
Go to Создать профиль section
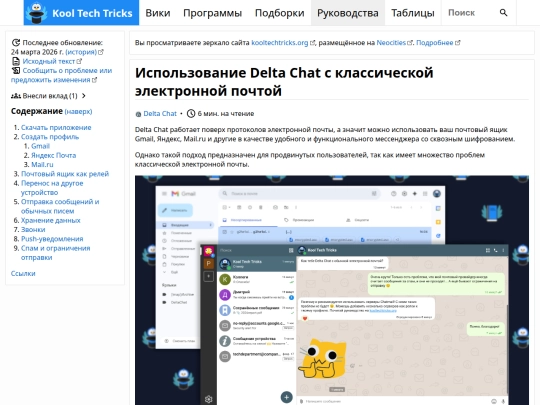click(50, 137)
